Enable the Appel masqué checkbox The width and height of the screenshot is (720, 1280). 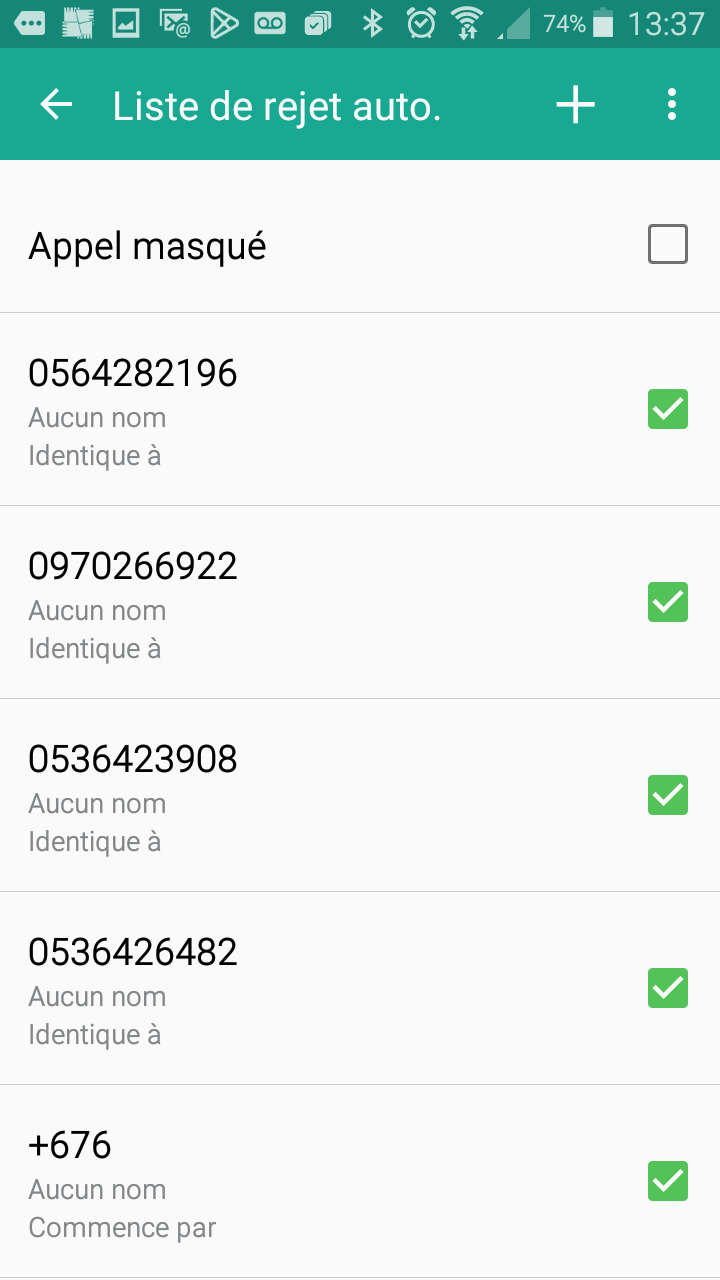668,244
